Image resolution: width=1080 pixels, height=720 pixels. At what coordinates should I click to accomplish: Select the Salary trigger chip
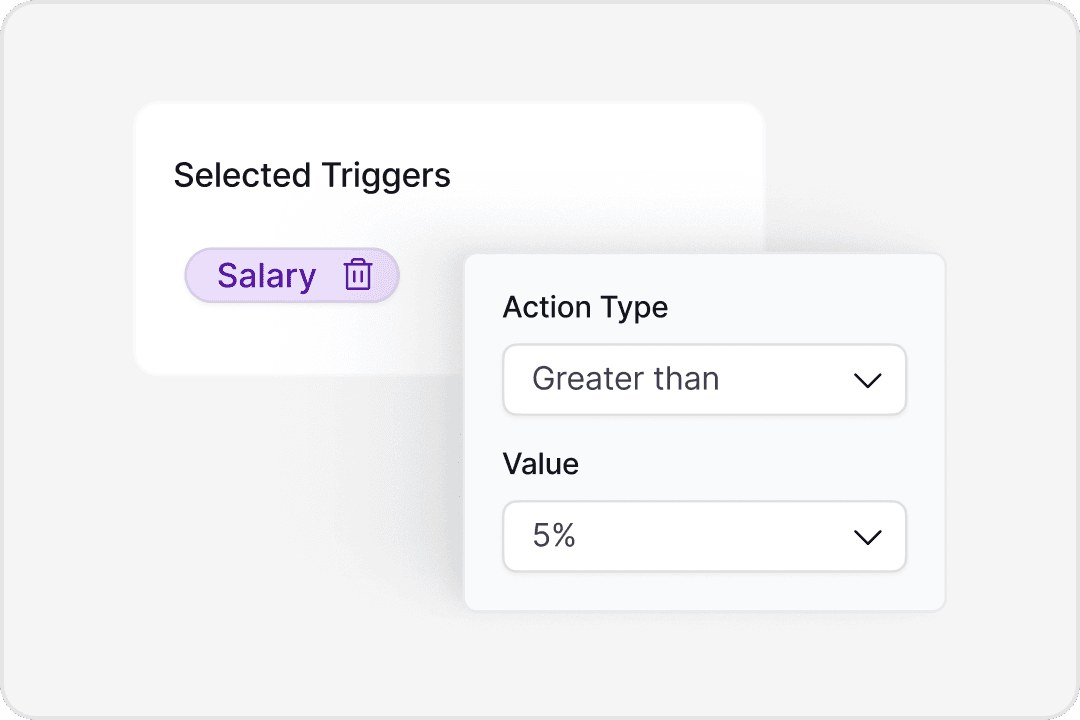267,275
